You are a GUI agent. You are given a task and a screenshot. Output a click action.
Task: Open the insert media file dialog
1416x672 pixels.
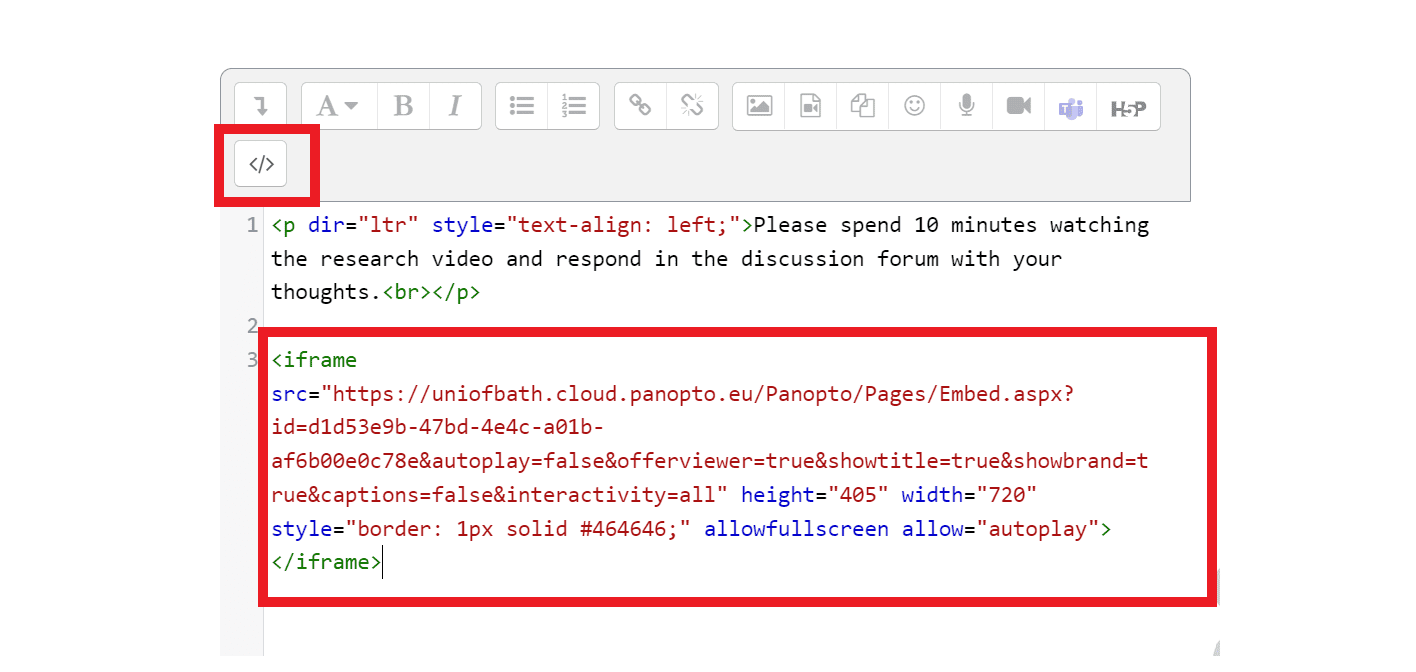coord(811,106)
